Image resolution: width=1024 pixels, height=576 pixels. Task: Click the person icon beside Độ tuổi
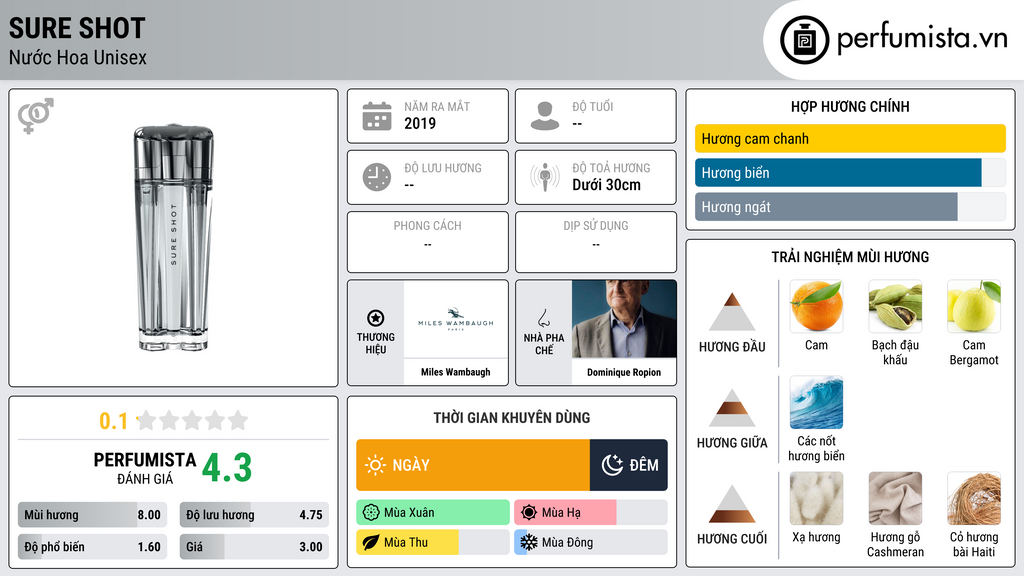(x=545, y=116)
